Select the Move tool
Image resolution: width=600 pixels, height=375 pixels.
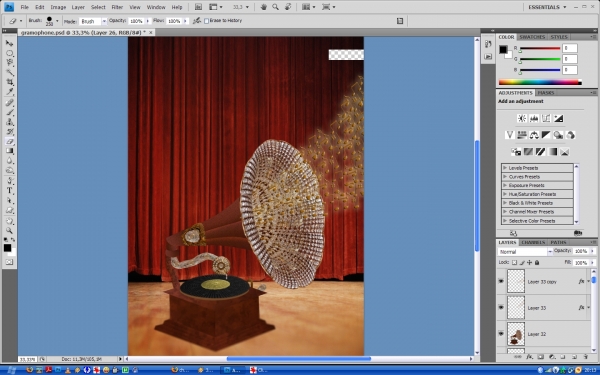pyautogui.click(x=9, y=43)
